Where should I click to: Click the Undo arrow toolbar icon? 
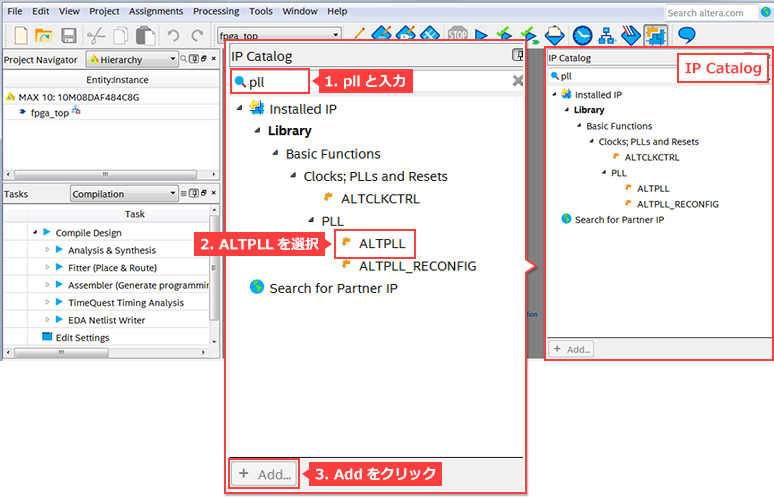click(x=172, y=35)
